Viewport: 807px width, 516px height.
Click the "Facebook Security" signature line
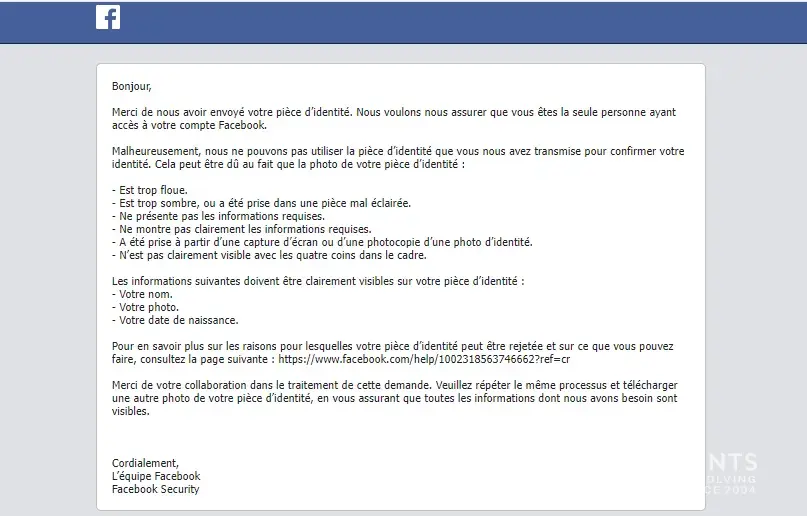coord(155,489)
